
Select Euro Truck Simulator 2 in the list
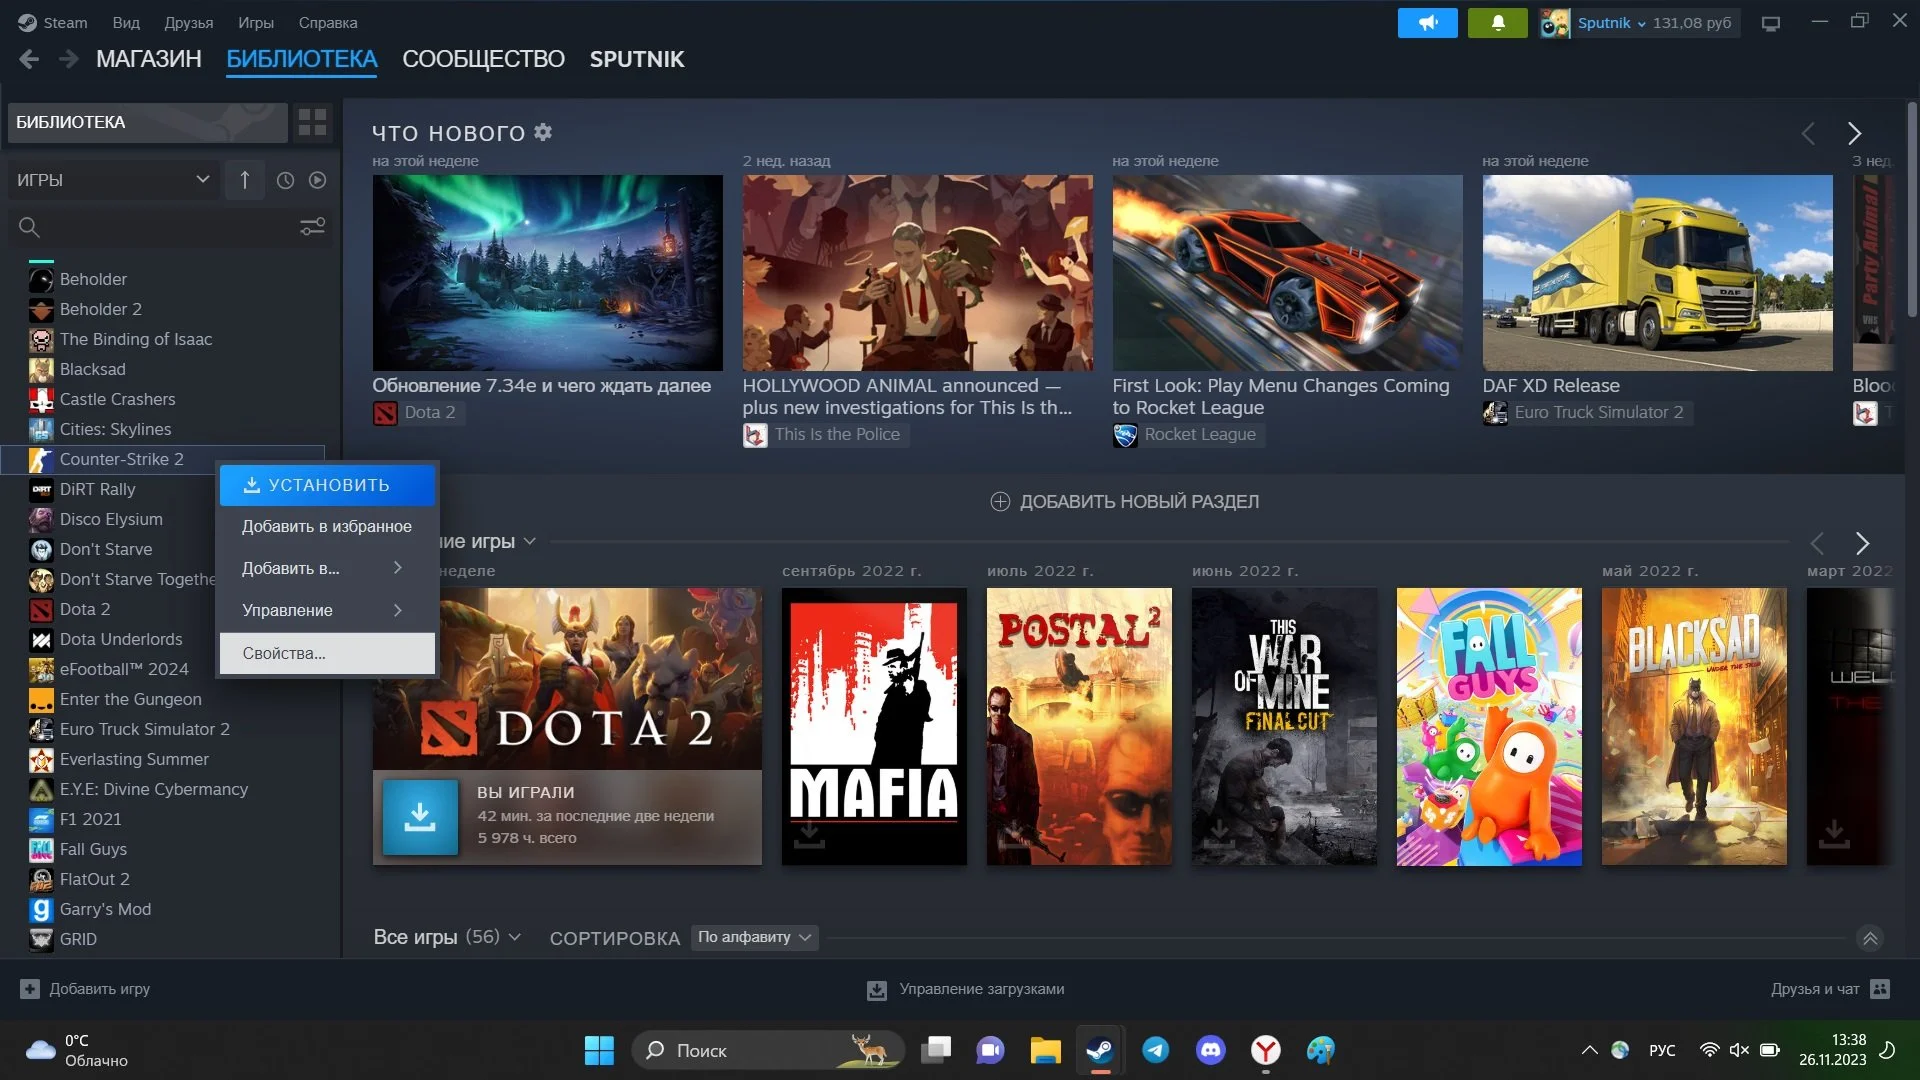[145, 729]
